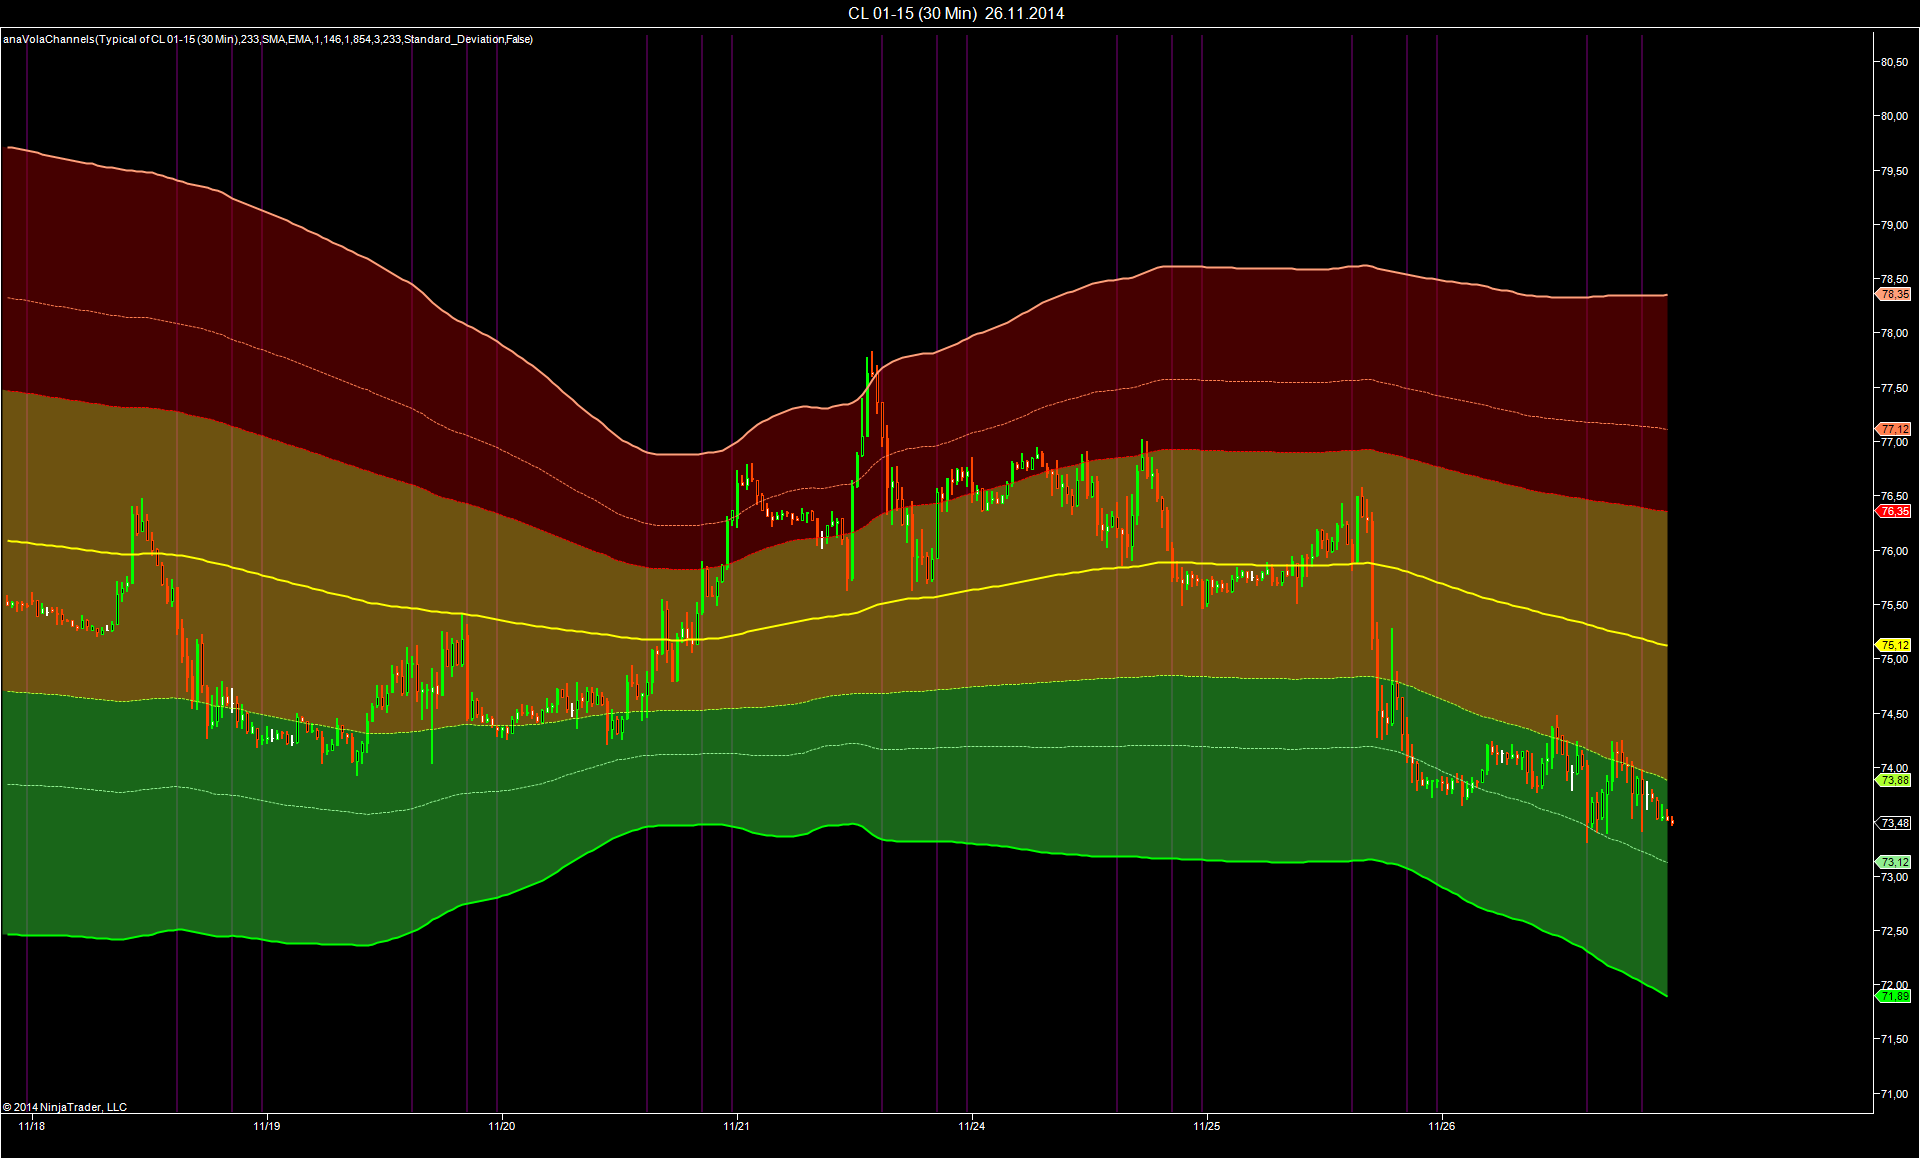Select the 74,50 price level label
The width and height of the screenshot is (1920, 1159).
coord(1894,714)
